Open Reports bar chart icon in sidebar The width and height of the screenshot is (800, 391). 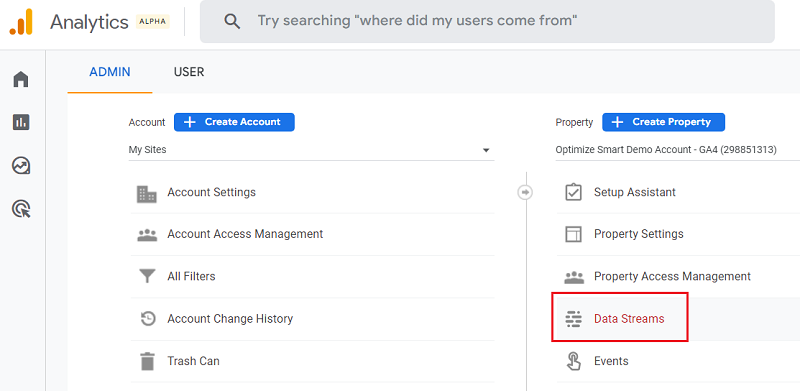pos(21,122)
